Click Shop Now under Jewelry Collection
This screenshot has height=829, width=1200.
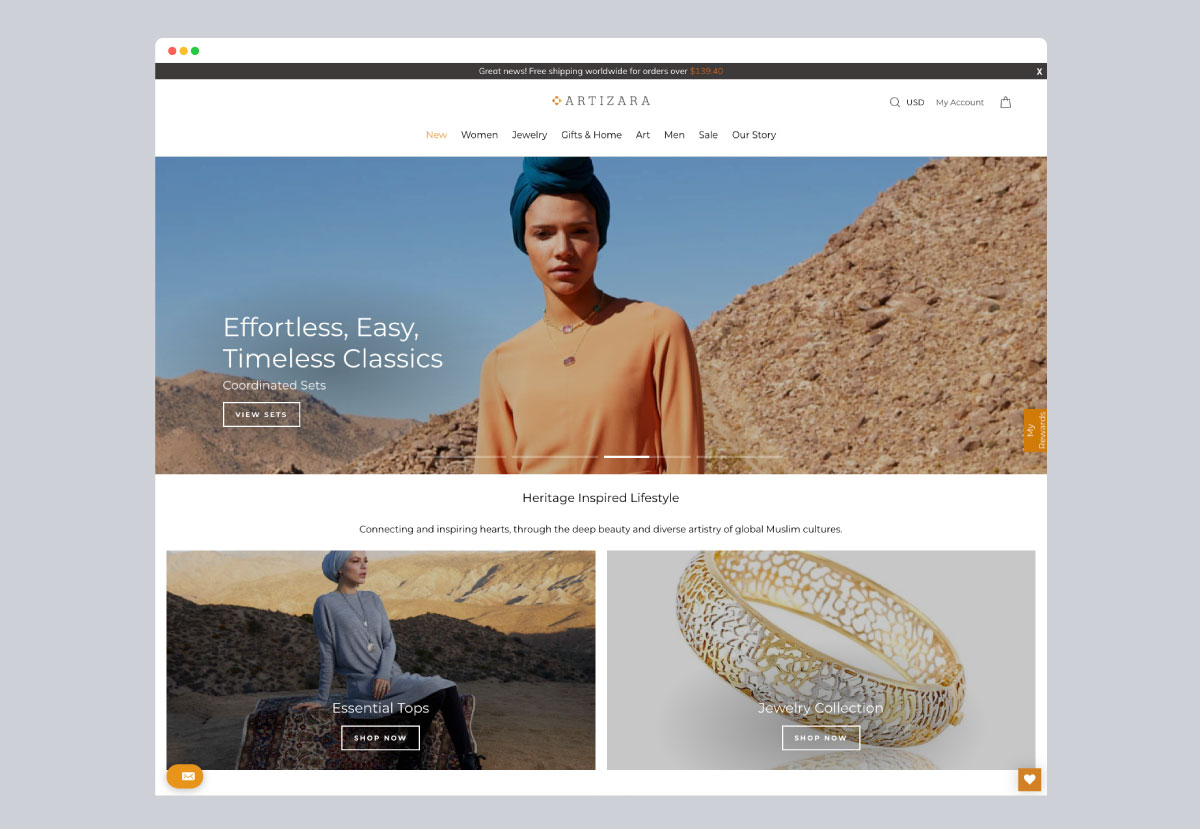pos(821,738)
